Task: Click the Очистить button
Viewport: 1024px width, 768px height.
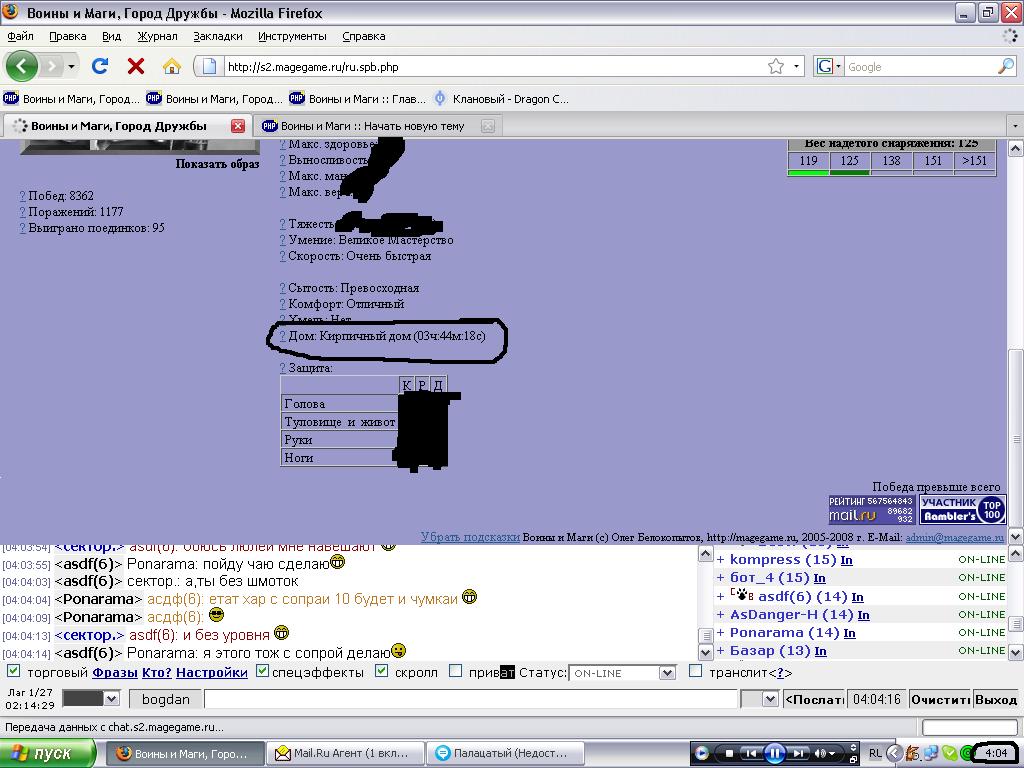Action: (x=940, y=699)
